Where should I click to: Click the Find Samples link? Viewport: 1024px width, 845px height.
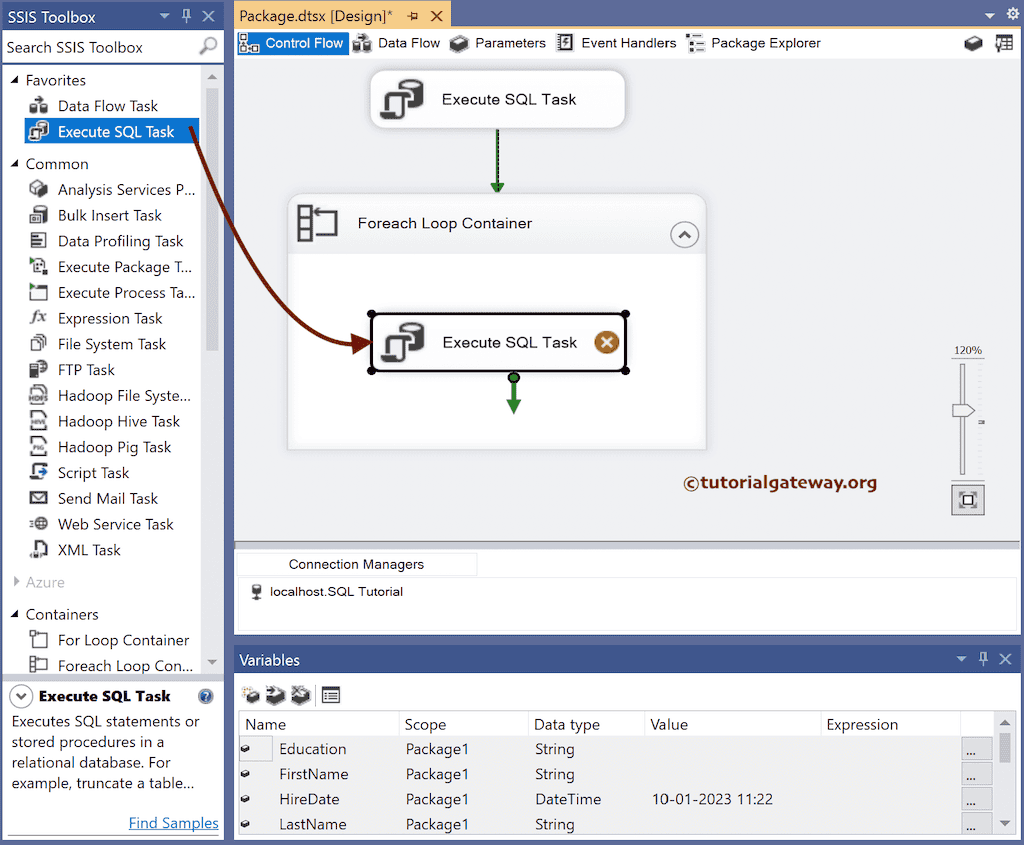point(173,823)
